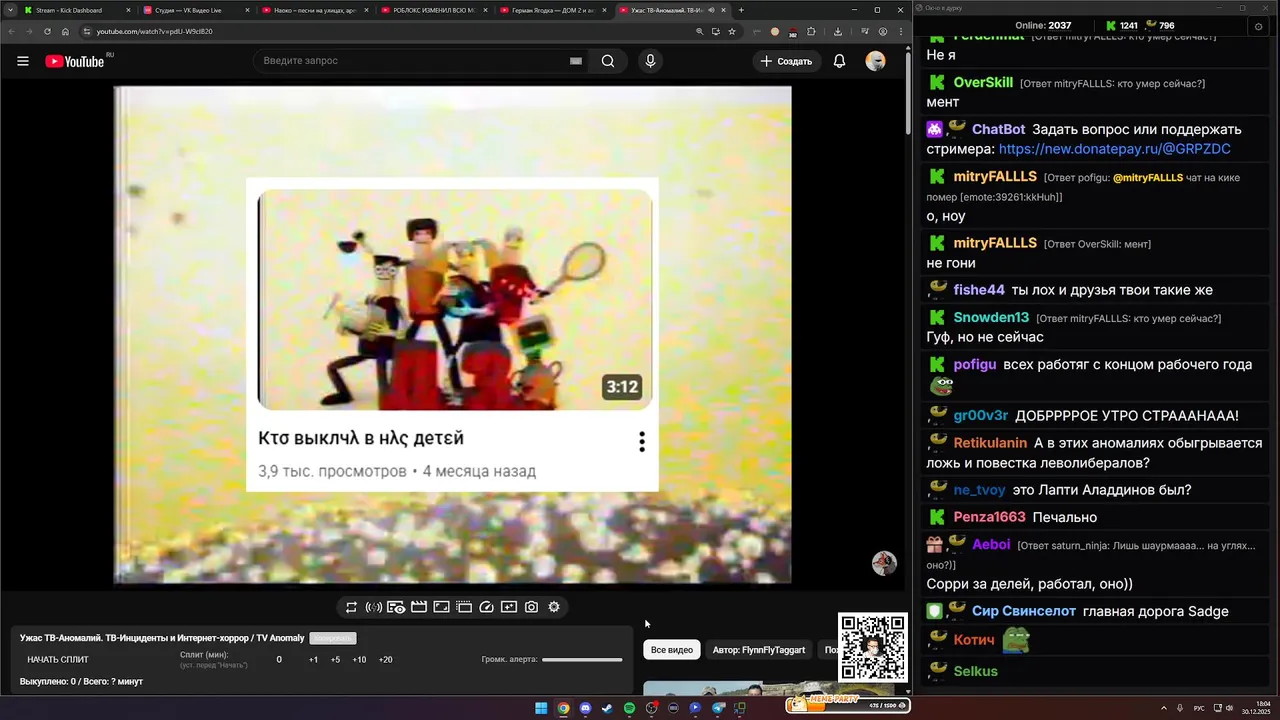Open the YouTube hamburger guide menu
The image size is (1280, 720).
23,61
